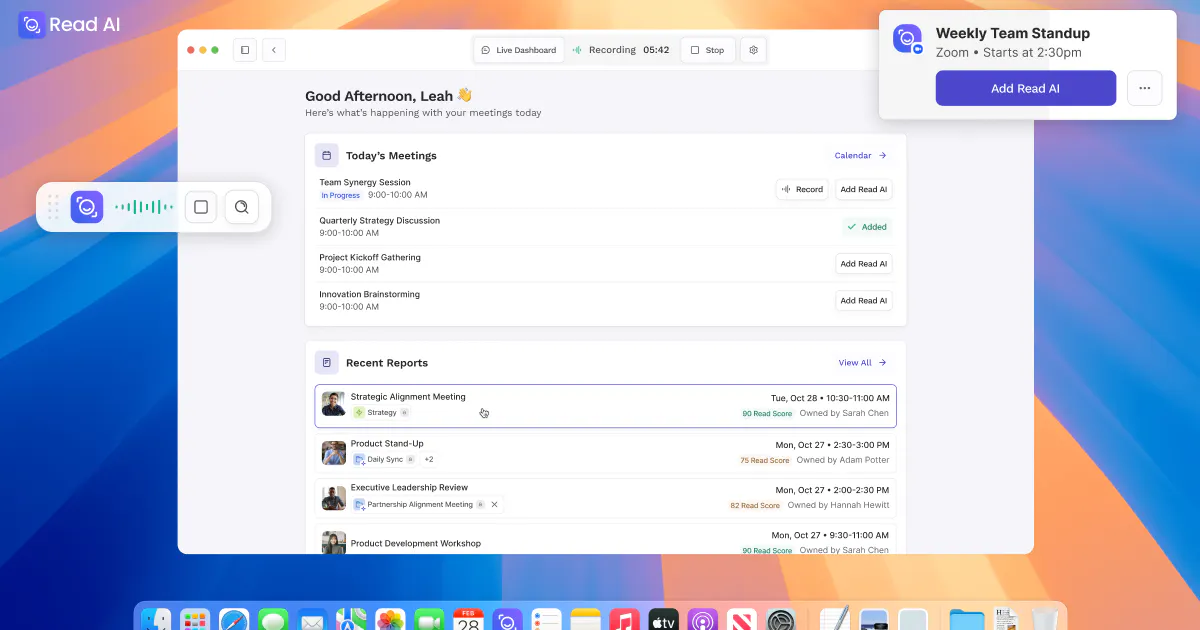Launch Safari from the dock
This screenshot has height=630, width=1200.
click(x=234, y=620)
